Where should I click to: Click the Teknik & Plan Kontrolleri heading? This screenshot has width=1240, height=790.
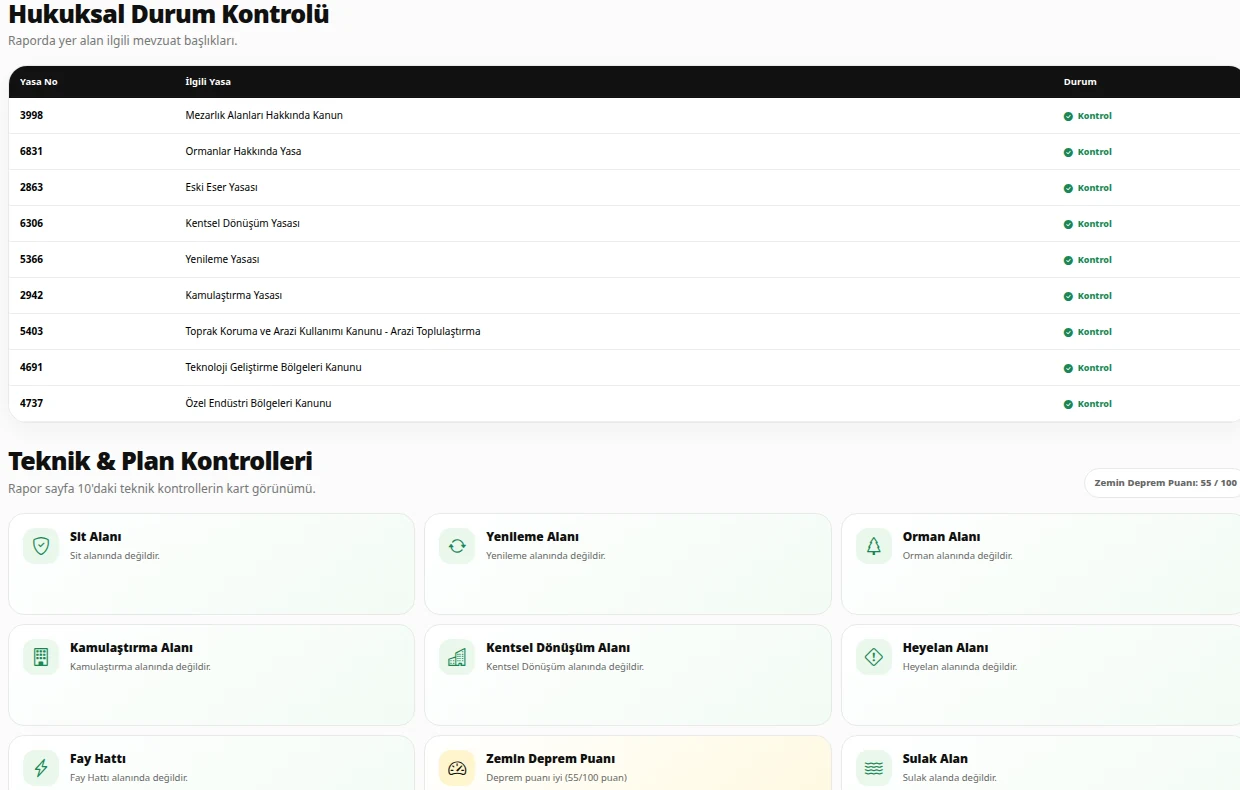(x=160, y=461)
